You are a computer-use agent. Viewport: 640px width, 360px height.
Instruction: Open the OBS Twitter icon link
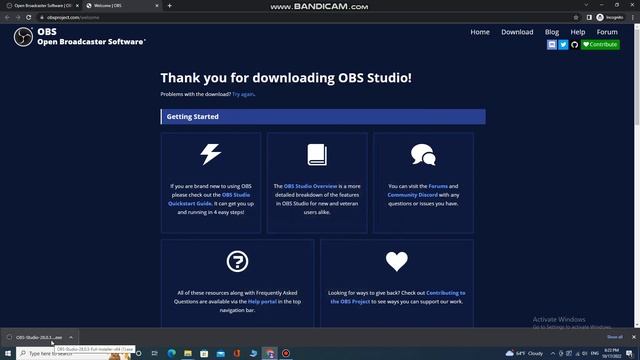(563, 44)
